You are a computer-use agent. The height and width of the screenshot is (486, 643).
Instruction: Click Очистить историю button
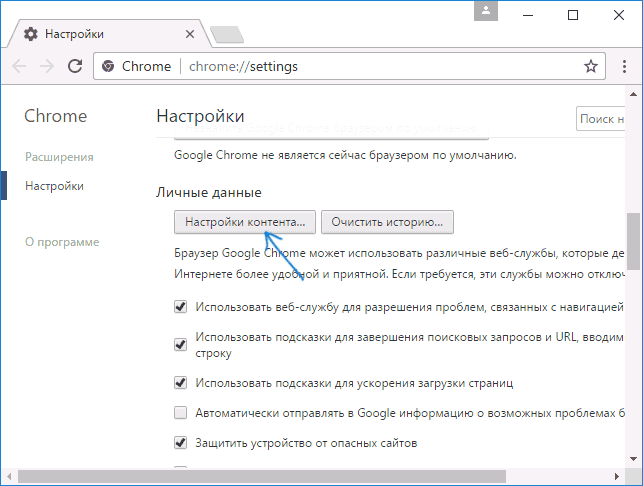coord(387,222)
